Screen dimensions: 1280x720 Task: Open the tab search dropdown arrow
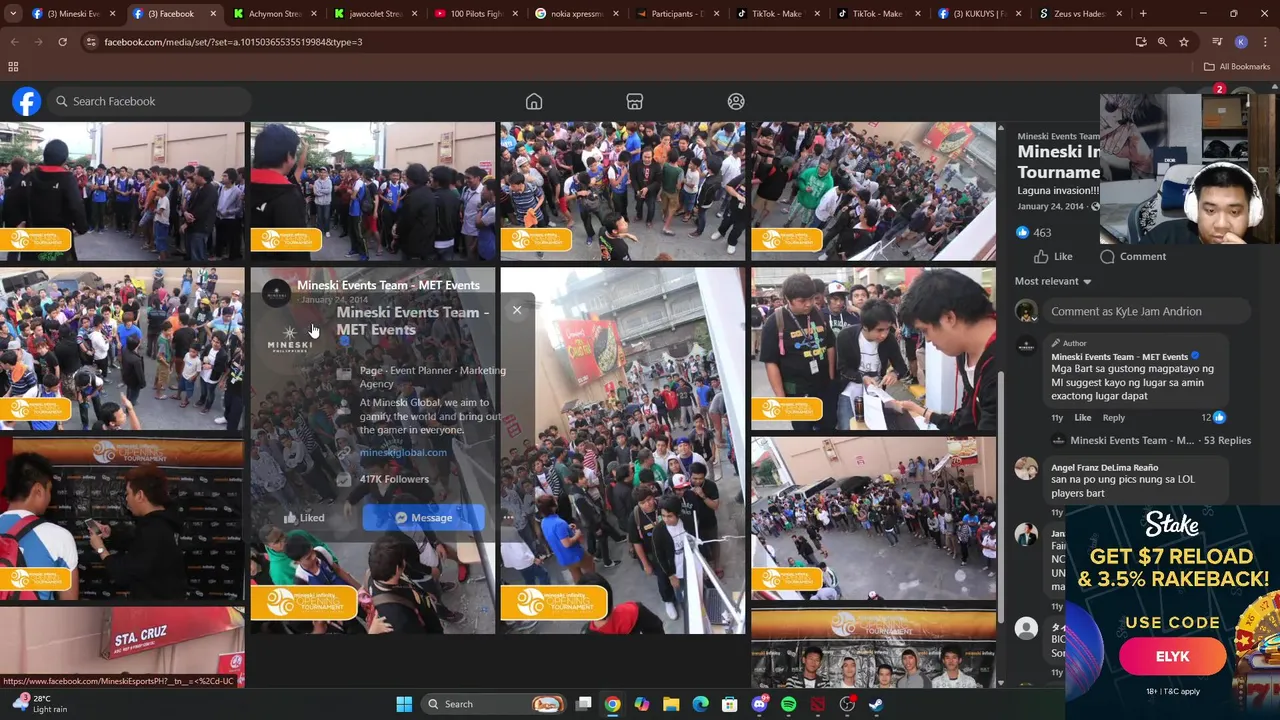click(x=12, y=14)
